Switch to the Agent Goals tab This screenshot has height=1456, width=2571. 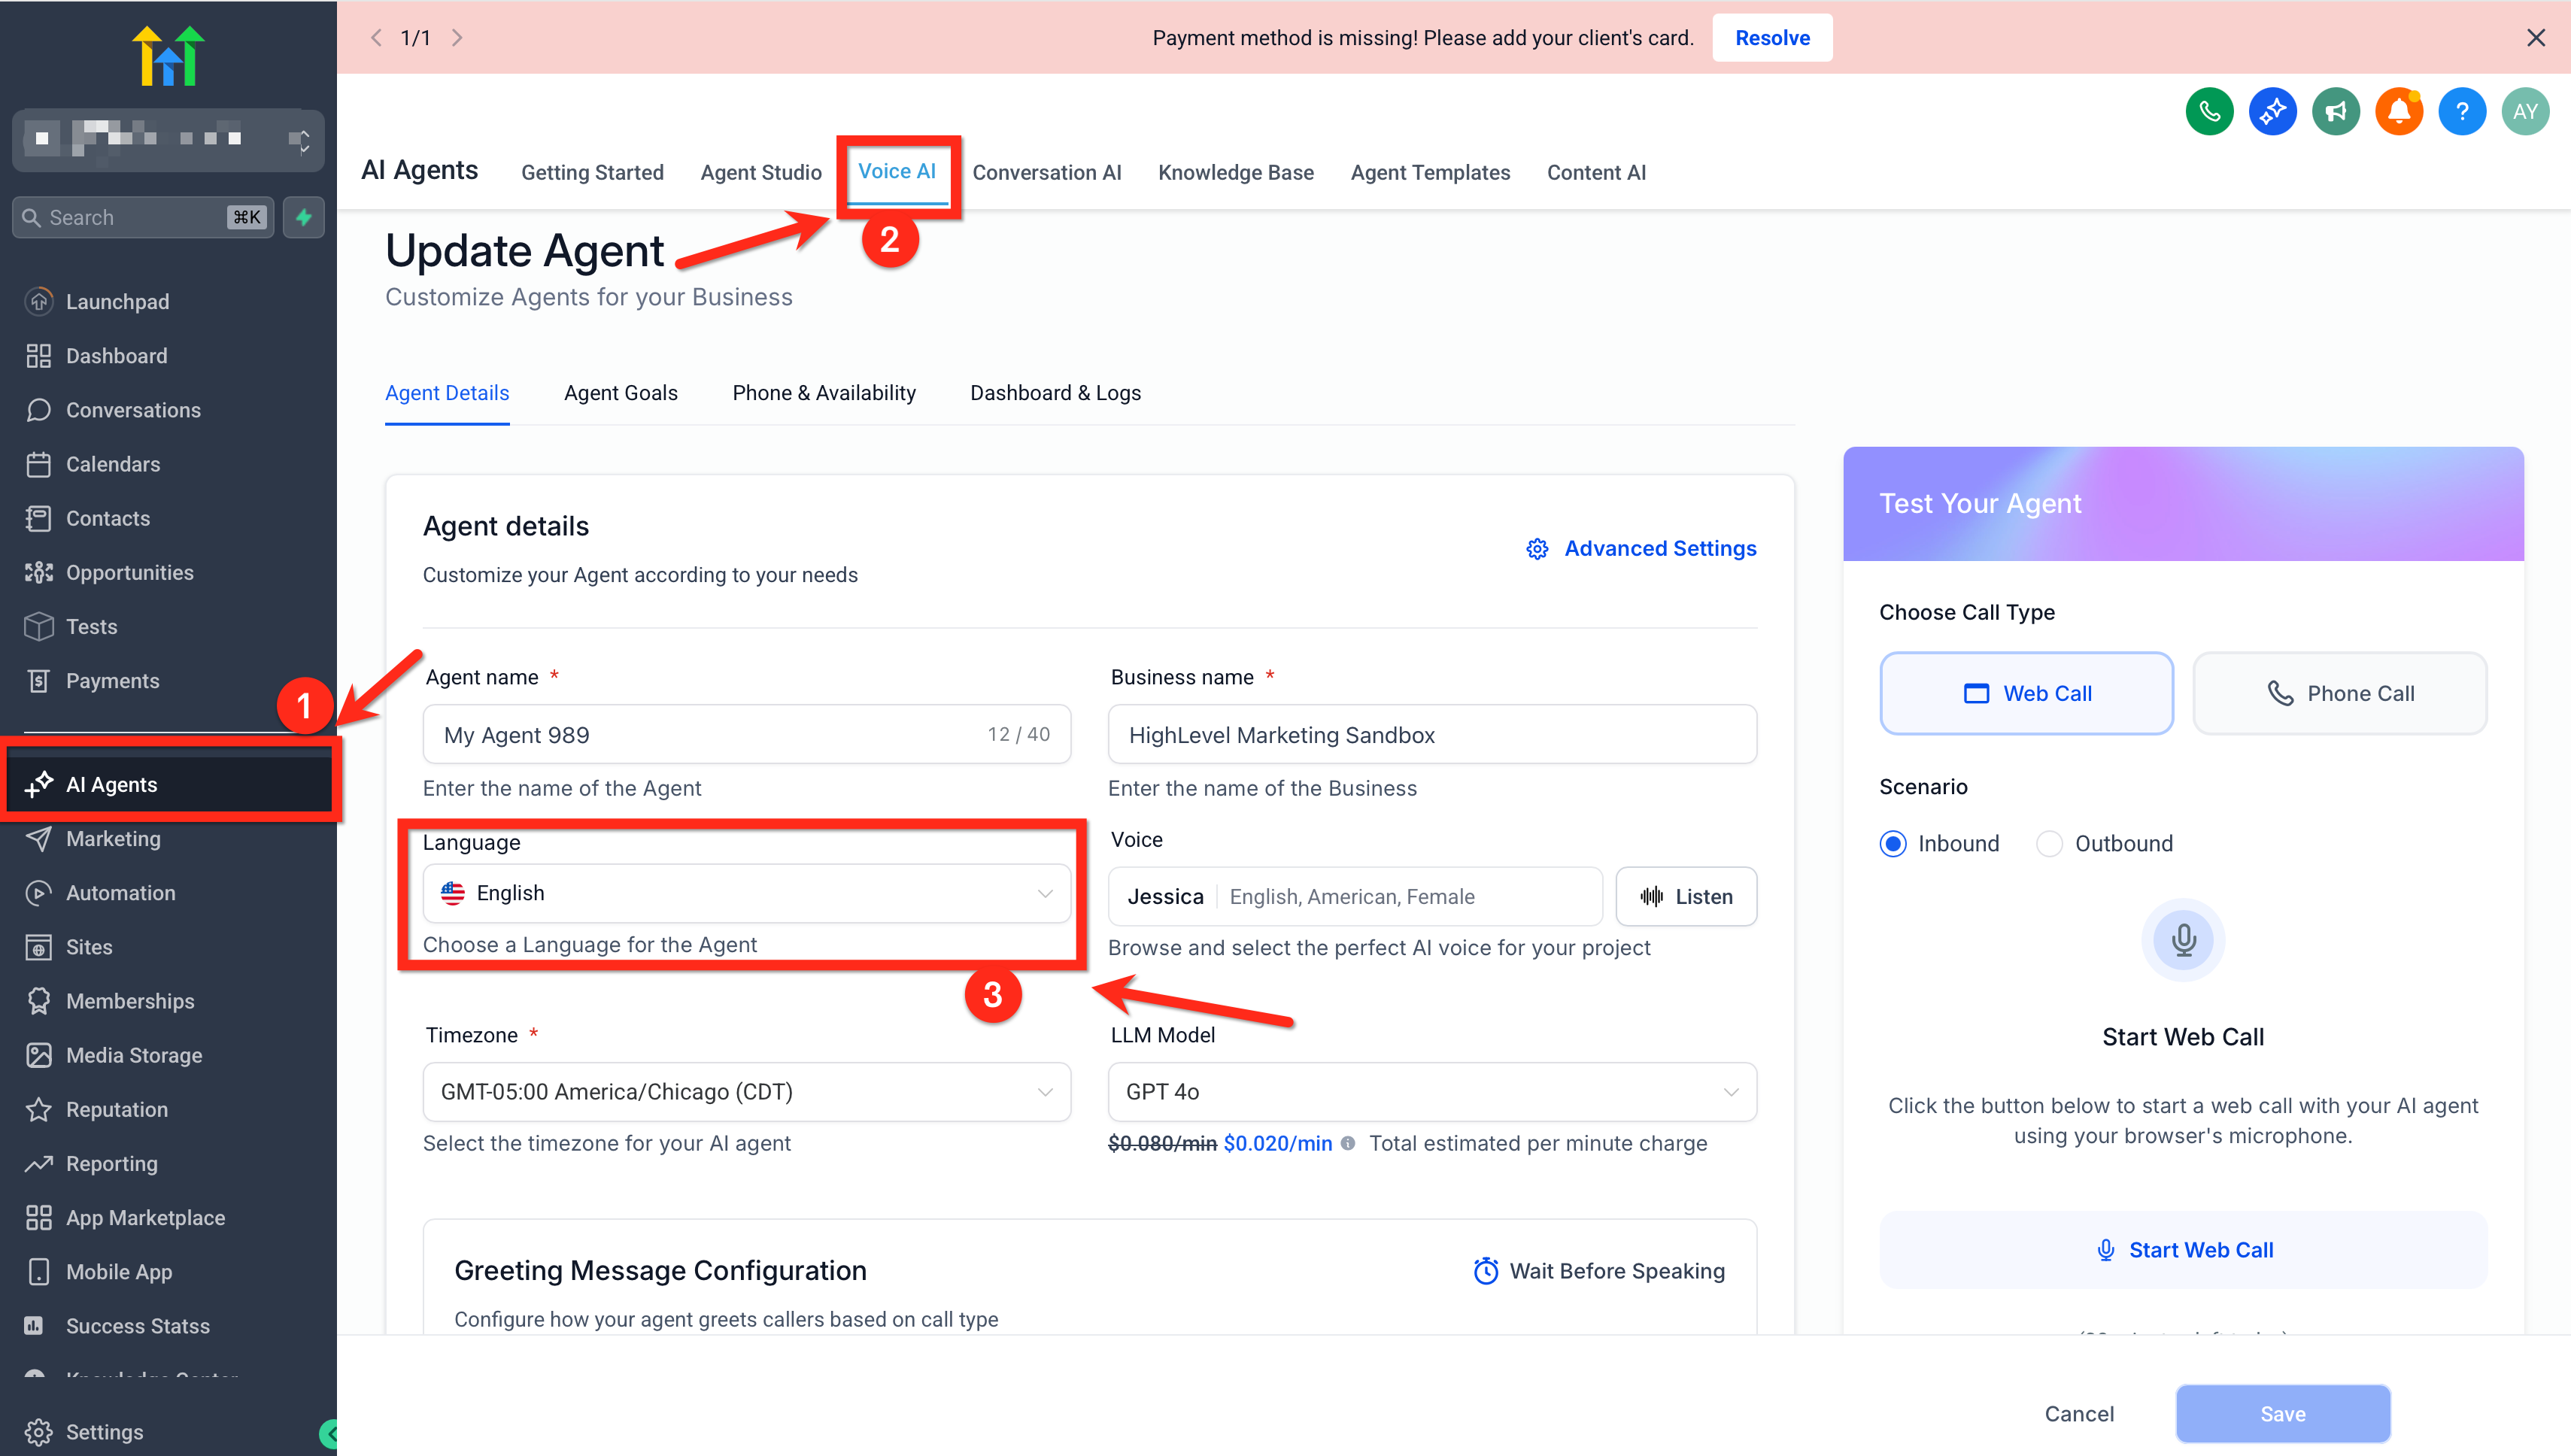click(620, 393)
